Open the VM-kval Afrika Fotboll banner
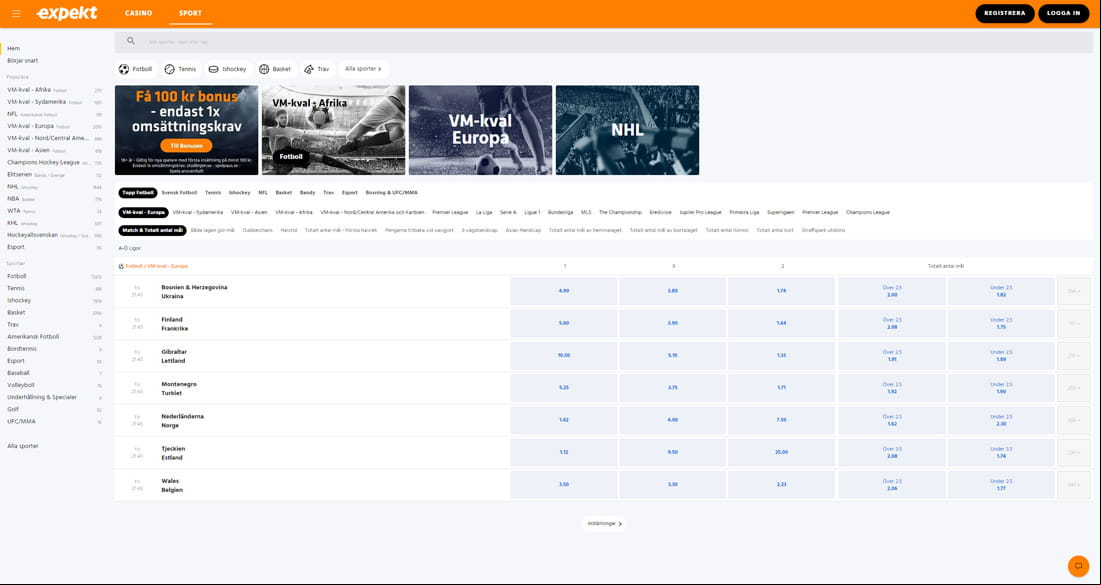Screen dimensions: 1101x585 334,130
